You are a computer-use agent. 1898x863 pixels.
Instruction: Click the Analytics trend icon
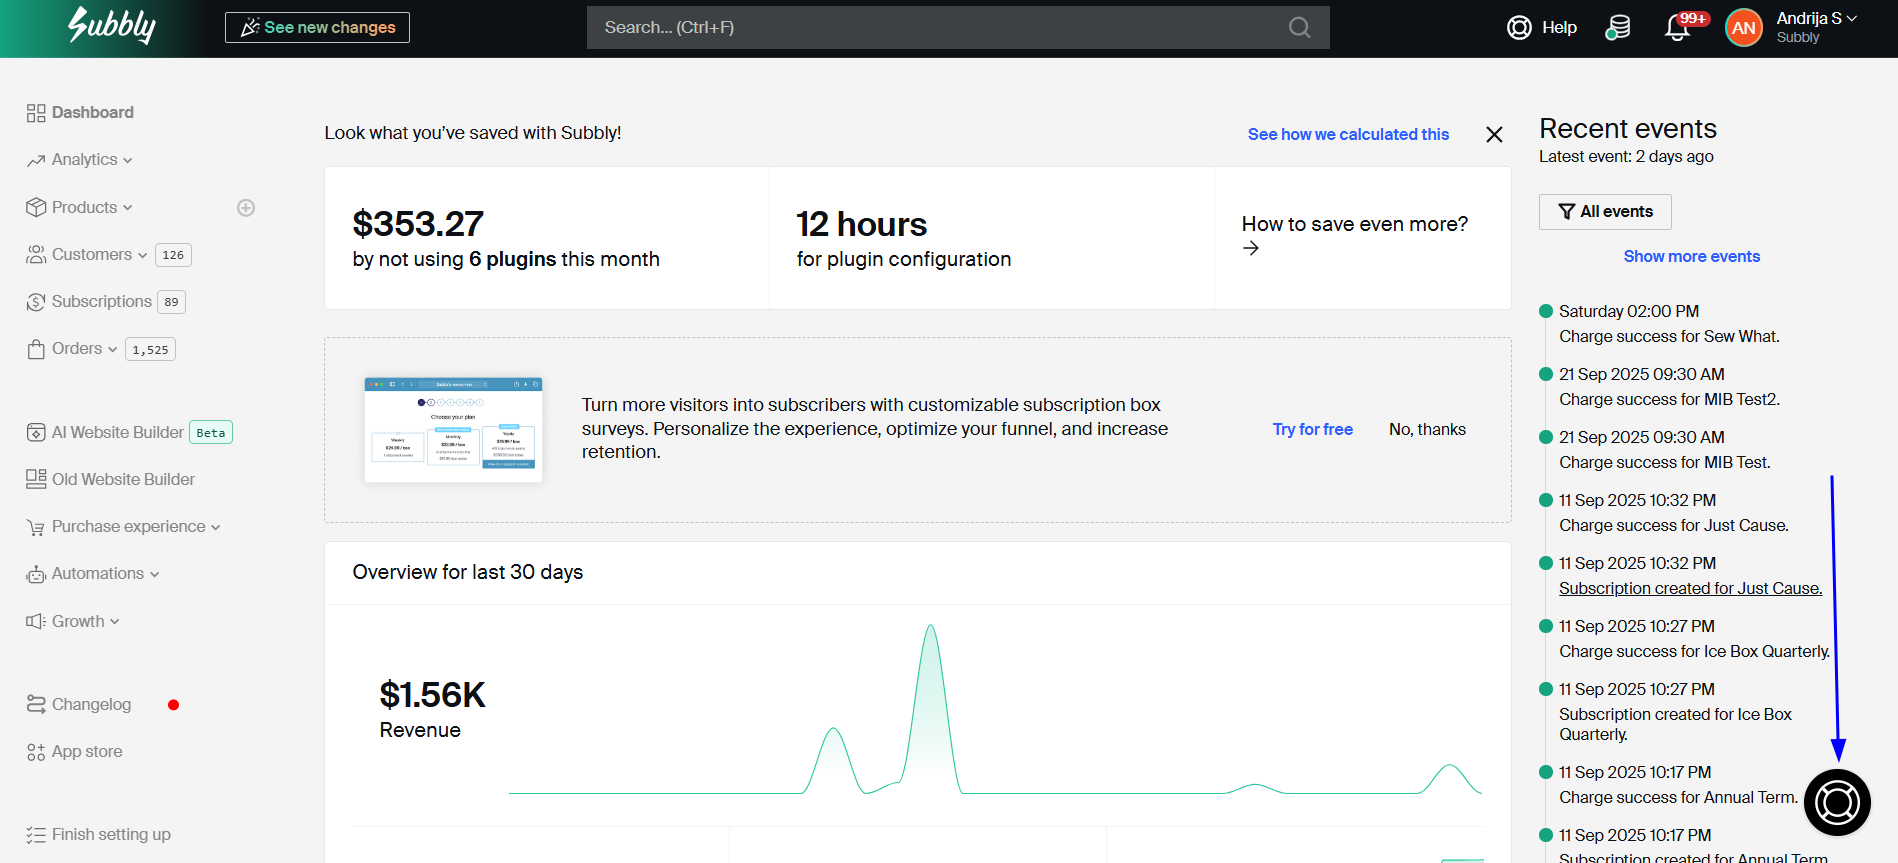(x=36, y=160)
